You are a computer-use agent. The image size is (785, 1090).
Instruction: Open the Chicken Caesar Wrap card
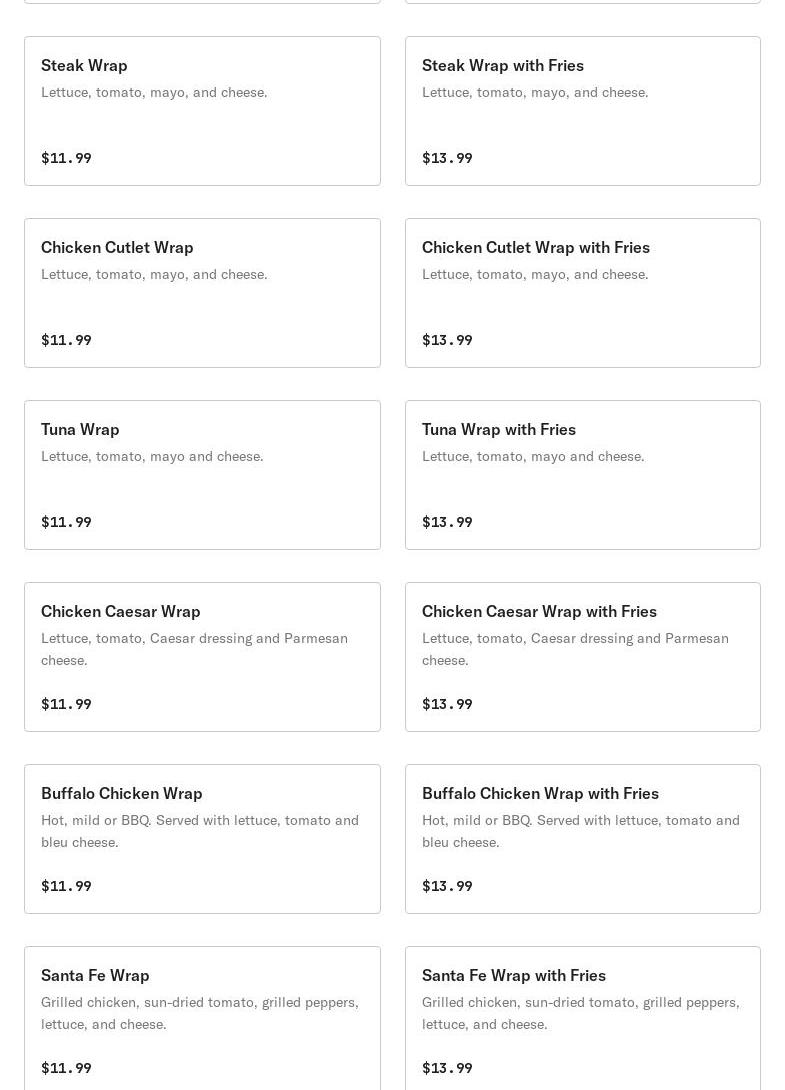click(202, 657)
